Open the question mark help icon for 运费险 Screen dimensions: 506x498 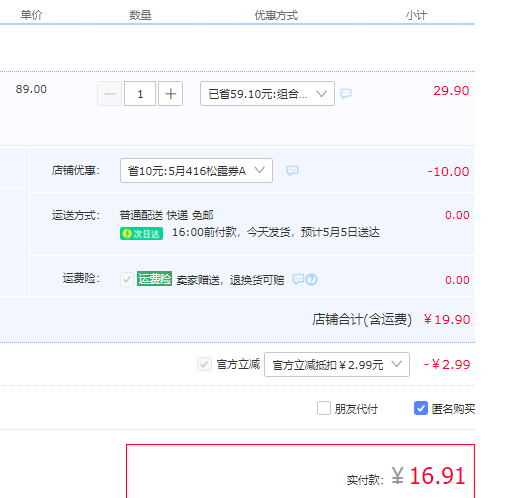point(312,279)
